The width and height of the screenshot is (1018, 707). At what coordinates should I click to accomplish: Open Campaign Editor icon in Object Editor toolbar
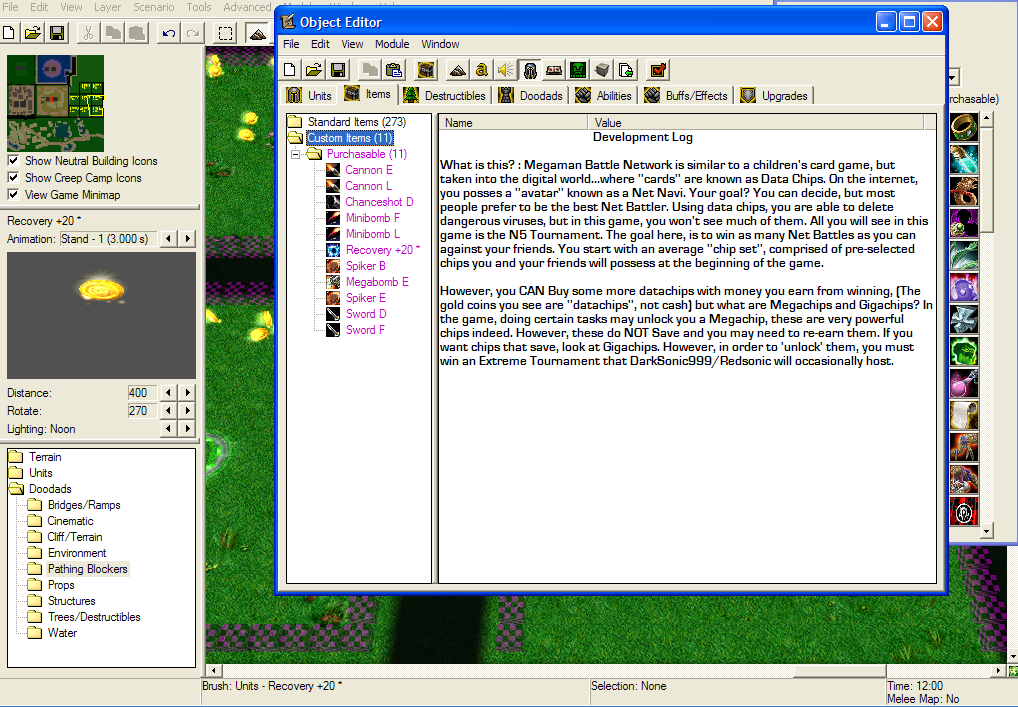tap(554, 70)
